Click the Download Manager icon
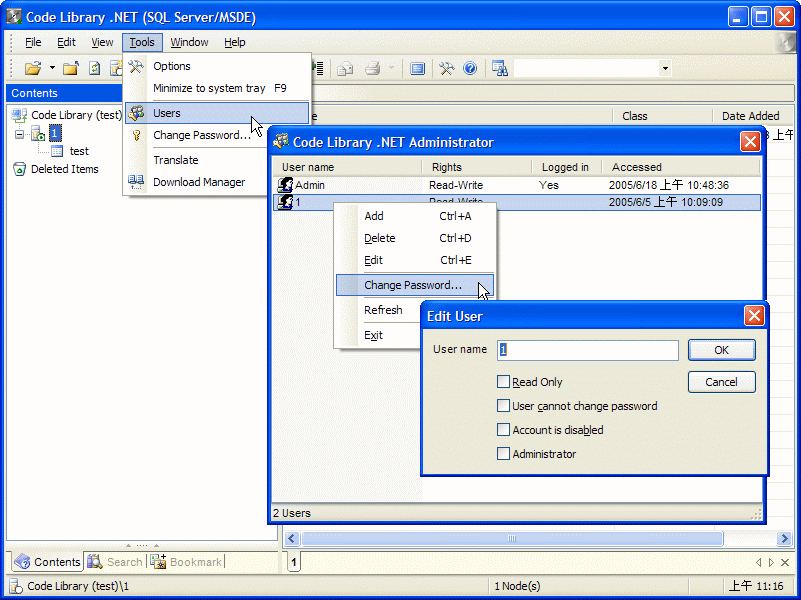 pos(136,182)
